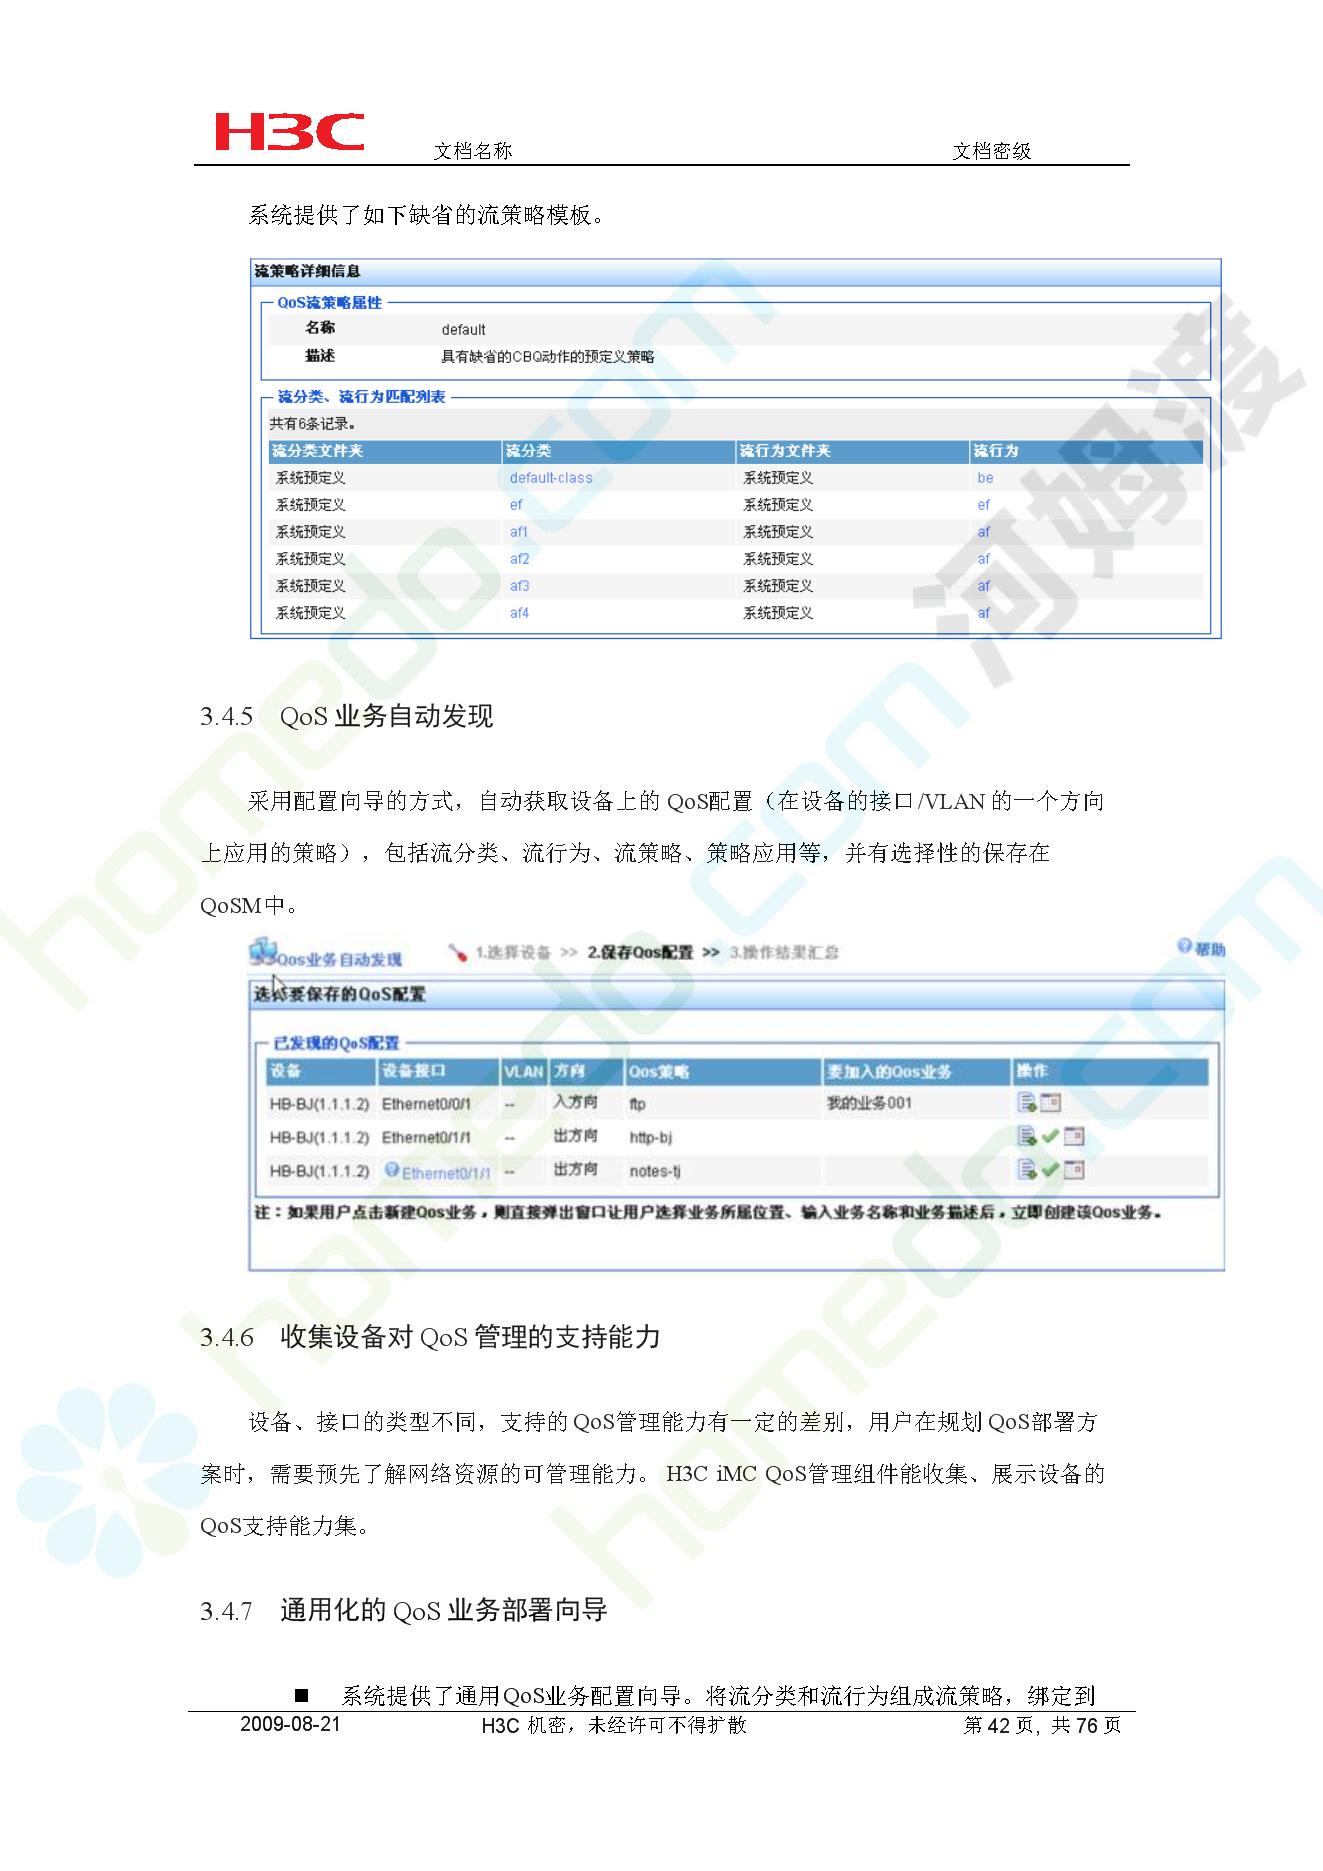Click the green checkmark in notes-tj row

(x=1049, y=1169)
